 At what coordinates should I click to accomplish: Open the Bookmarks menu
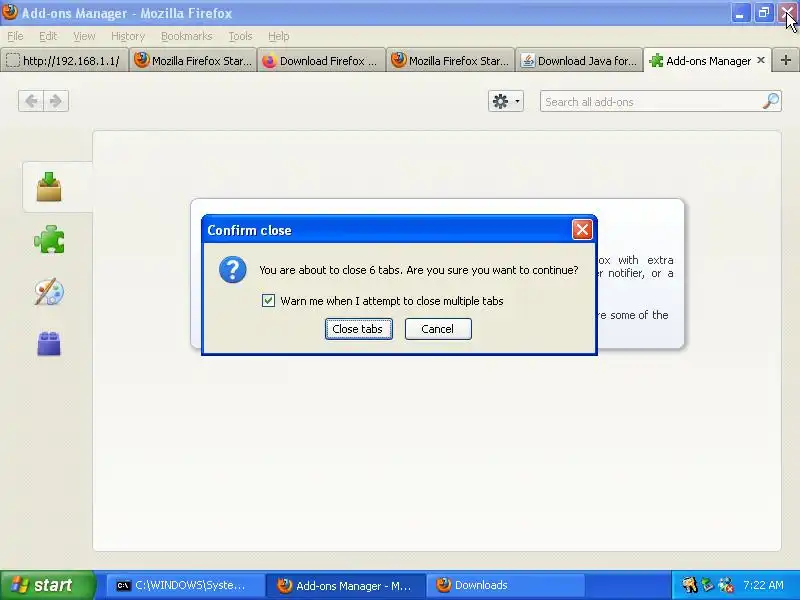[x=186, y=36]
